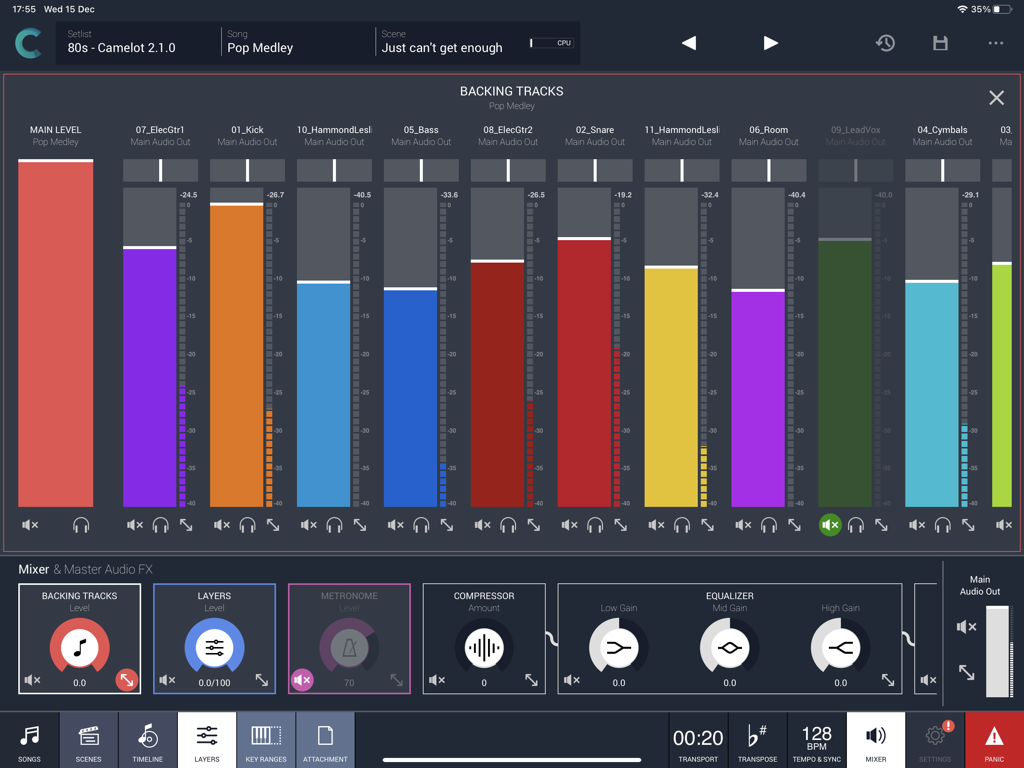The width and height of the screenshot is (1024, 768).
Task: Open the save snapshot icon
Action: 940,43
